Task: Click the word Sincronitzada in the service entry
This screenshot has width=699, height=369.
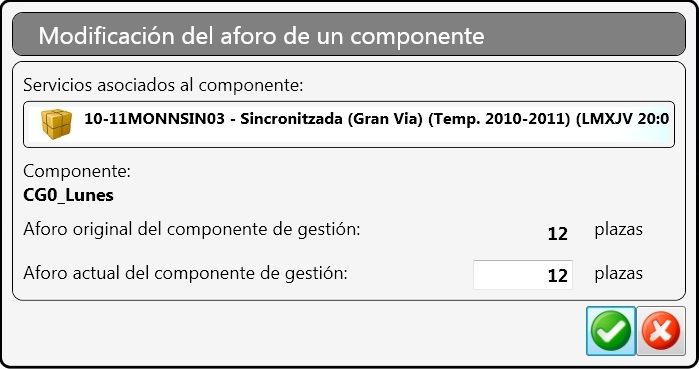Action: (x=291, y=119)
